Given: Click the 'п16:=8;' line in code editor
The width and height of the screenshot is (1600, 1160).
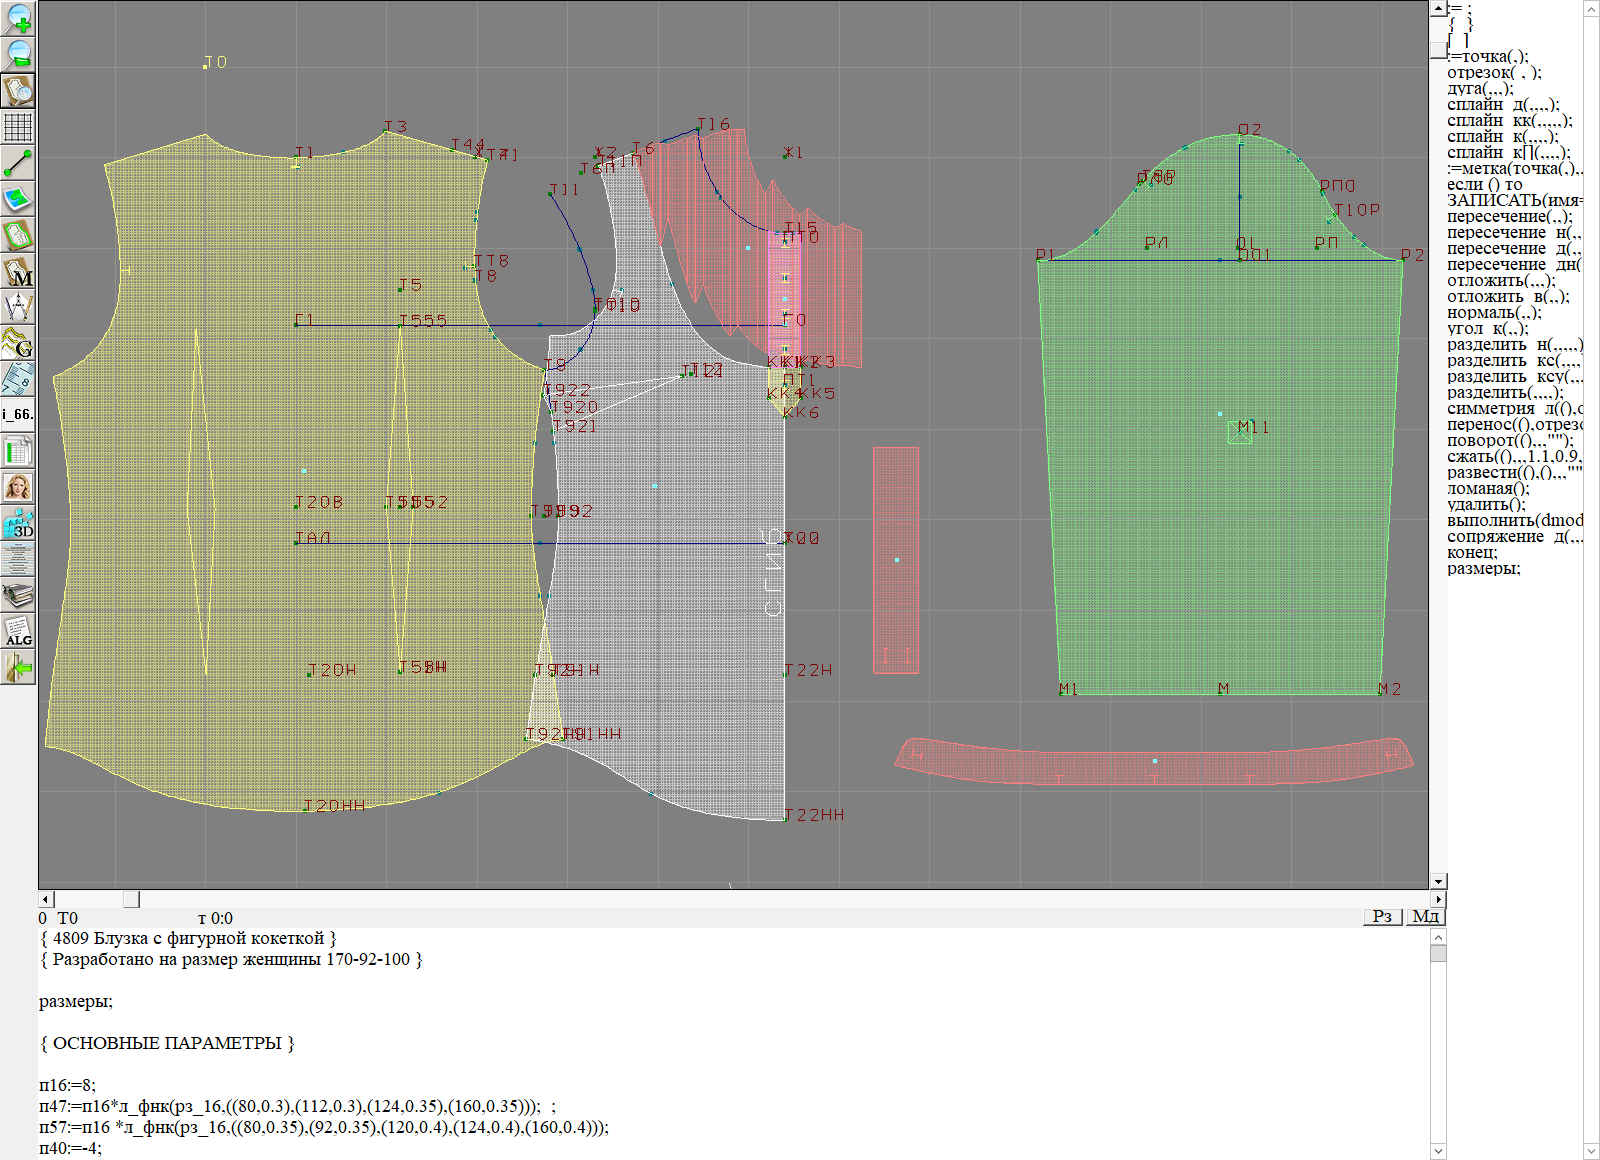Looking at the screenshot, I should pyautogui.click(x=68, y=1085).
